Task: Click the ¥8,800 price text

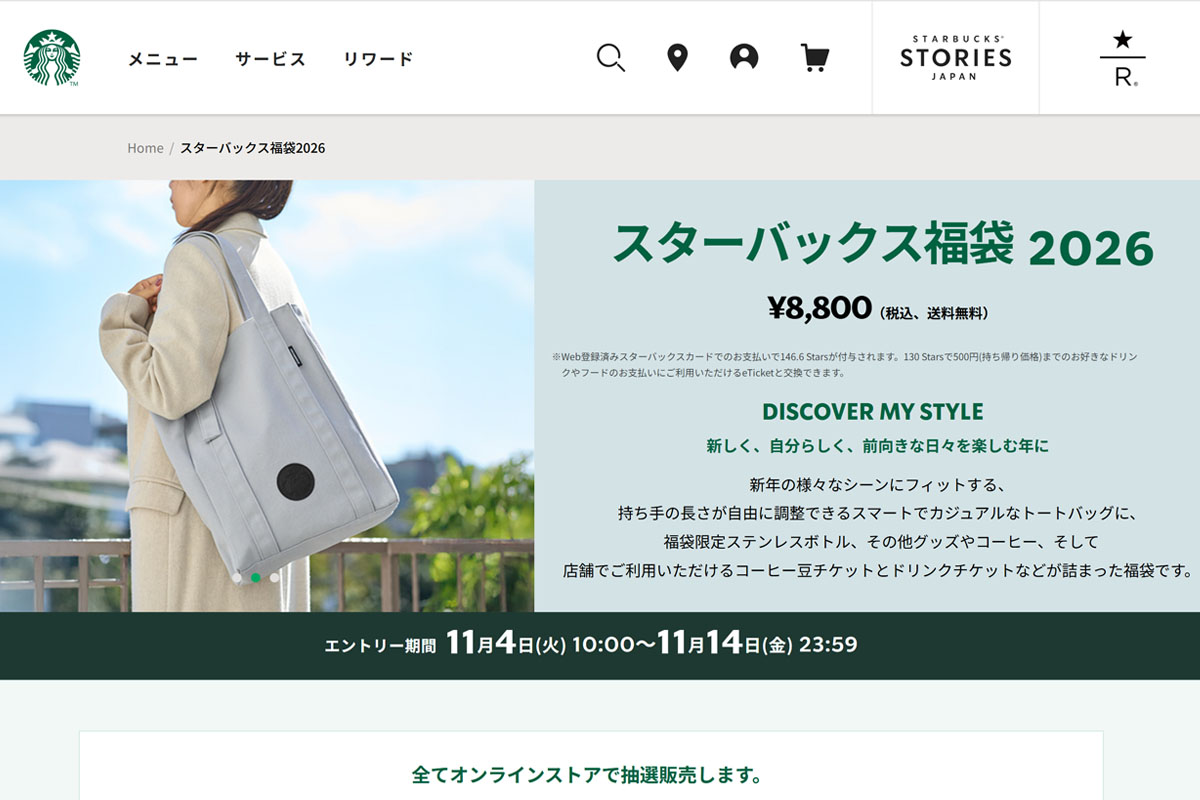Action: point(820,308)
